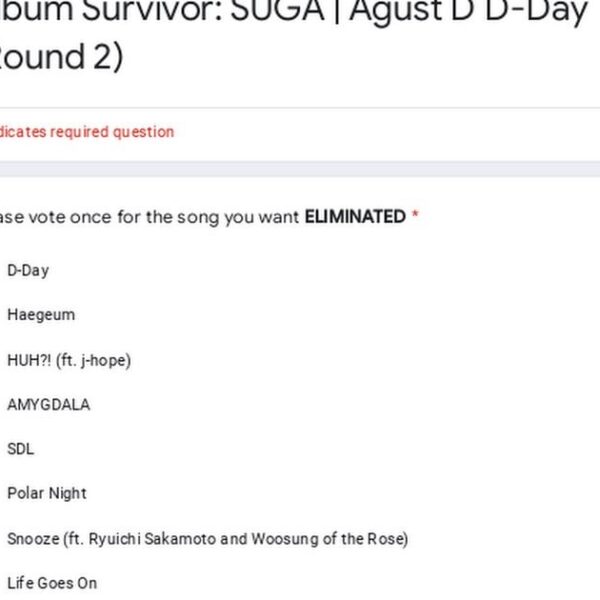Click the gray band between form cards
Image resolution: width=600 pixels, height=600 pixels.
point(300,170)
